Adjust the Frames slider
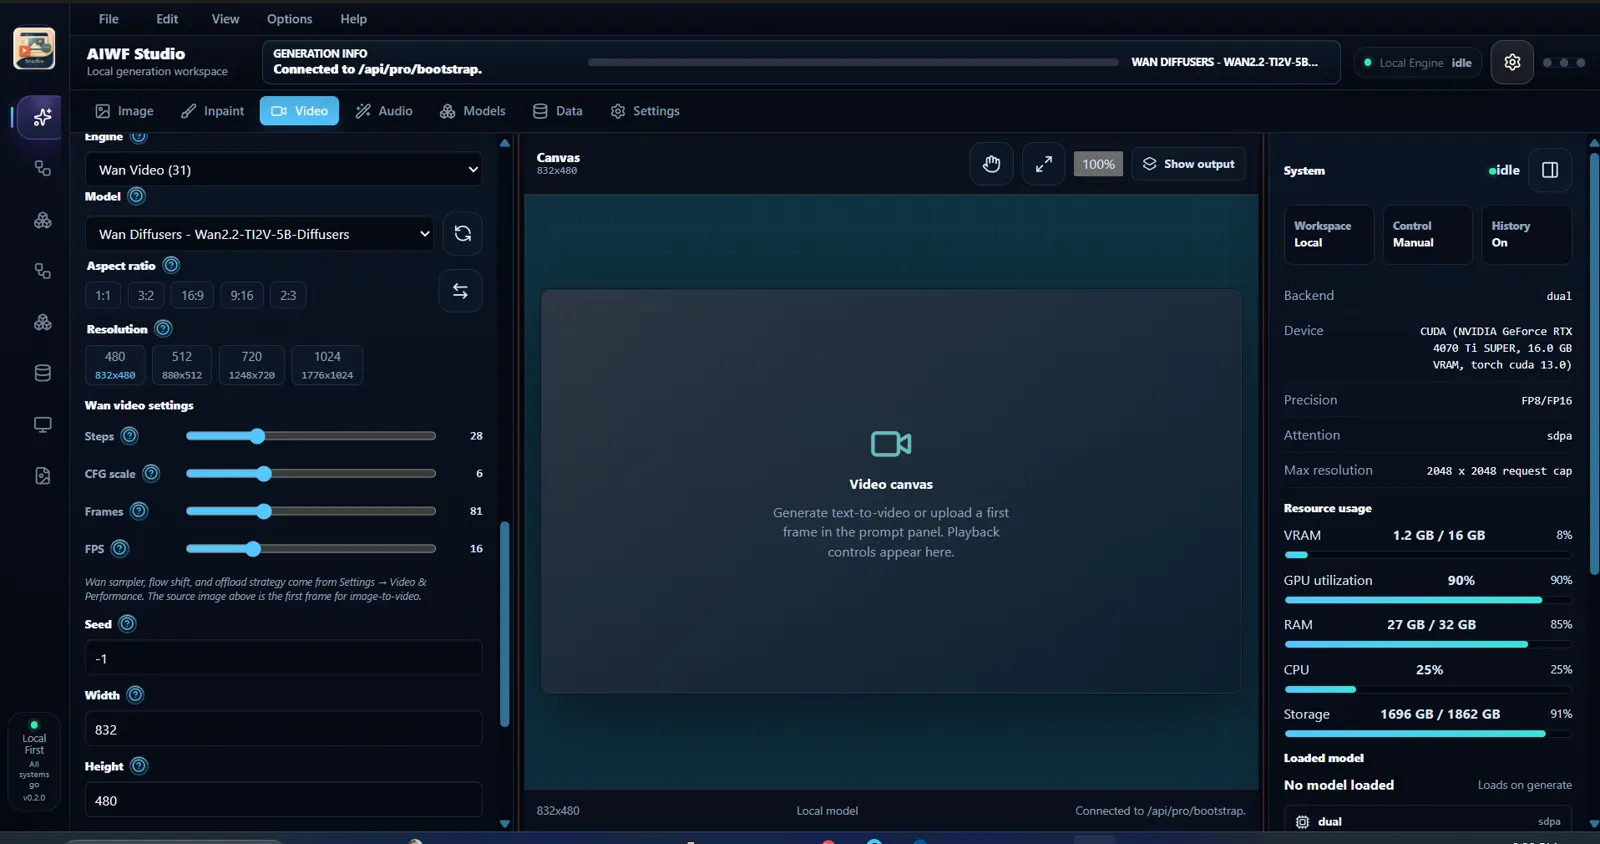Image resolution: width=1600 pixels, height=844 pixels. pyautogui.click(x=311, y=511)
